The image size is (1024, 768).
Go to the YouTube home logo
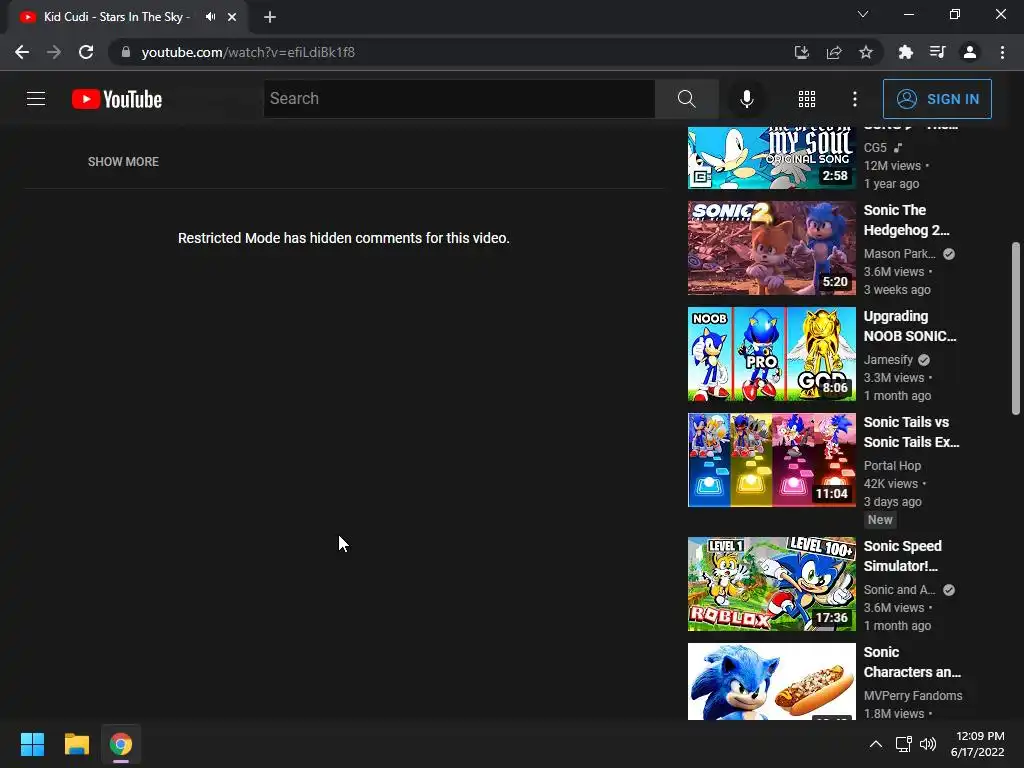117,99
